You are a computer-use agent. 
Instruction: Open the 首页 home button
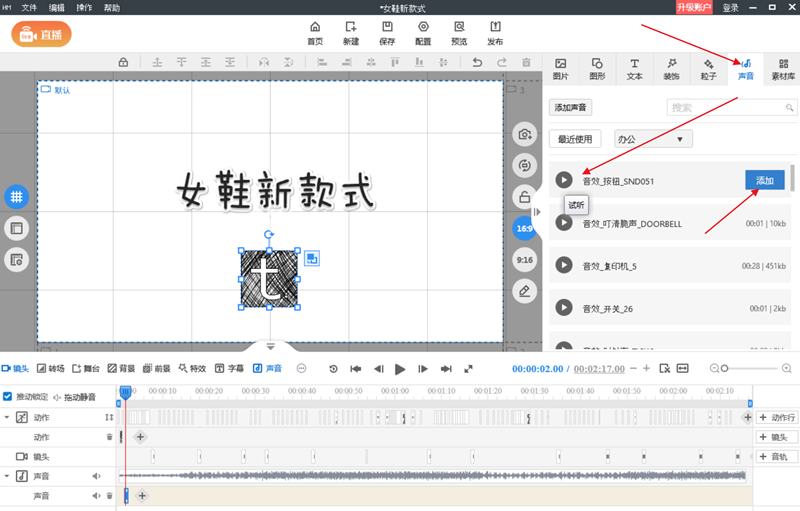tap(315, 33)
